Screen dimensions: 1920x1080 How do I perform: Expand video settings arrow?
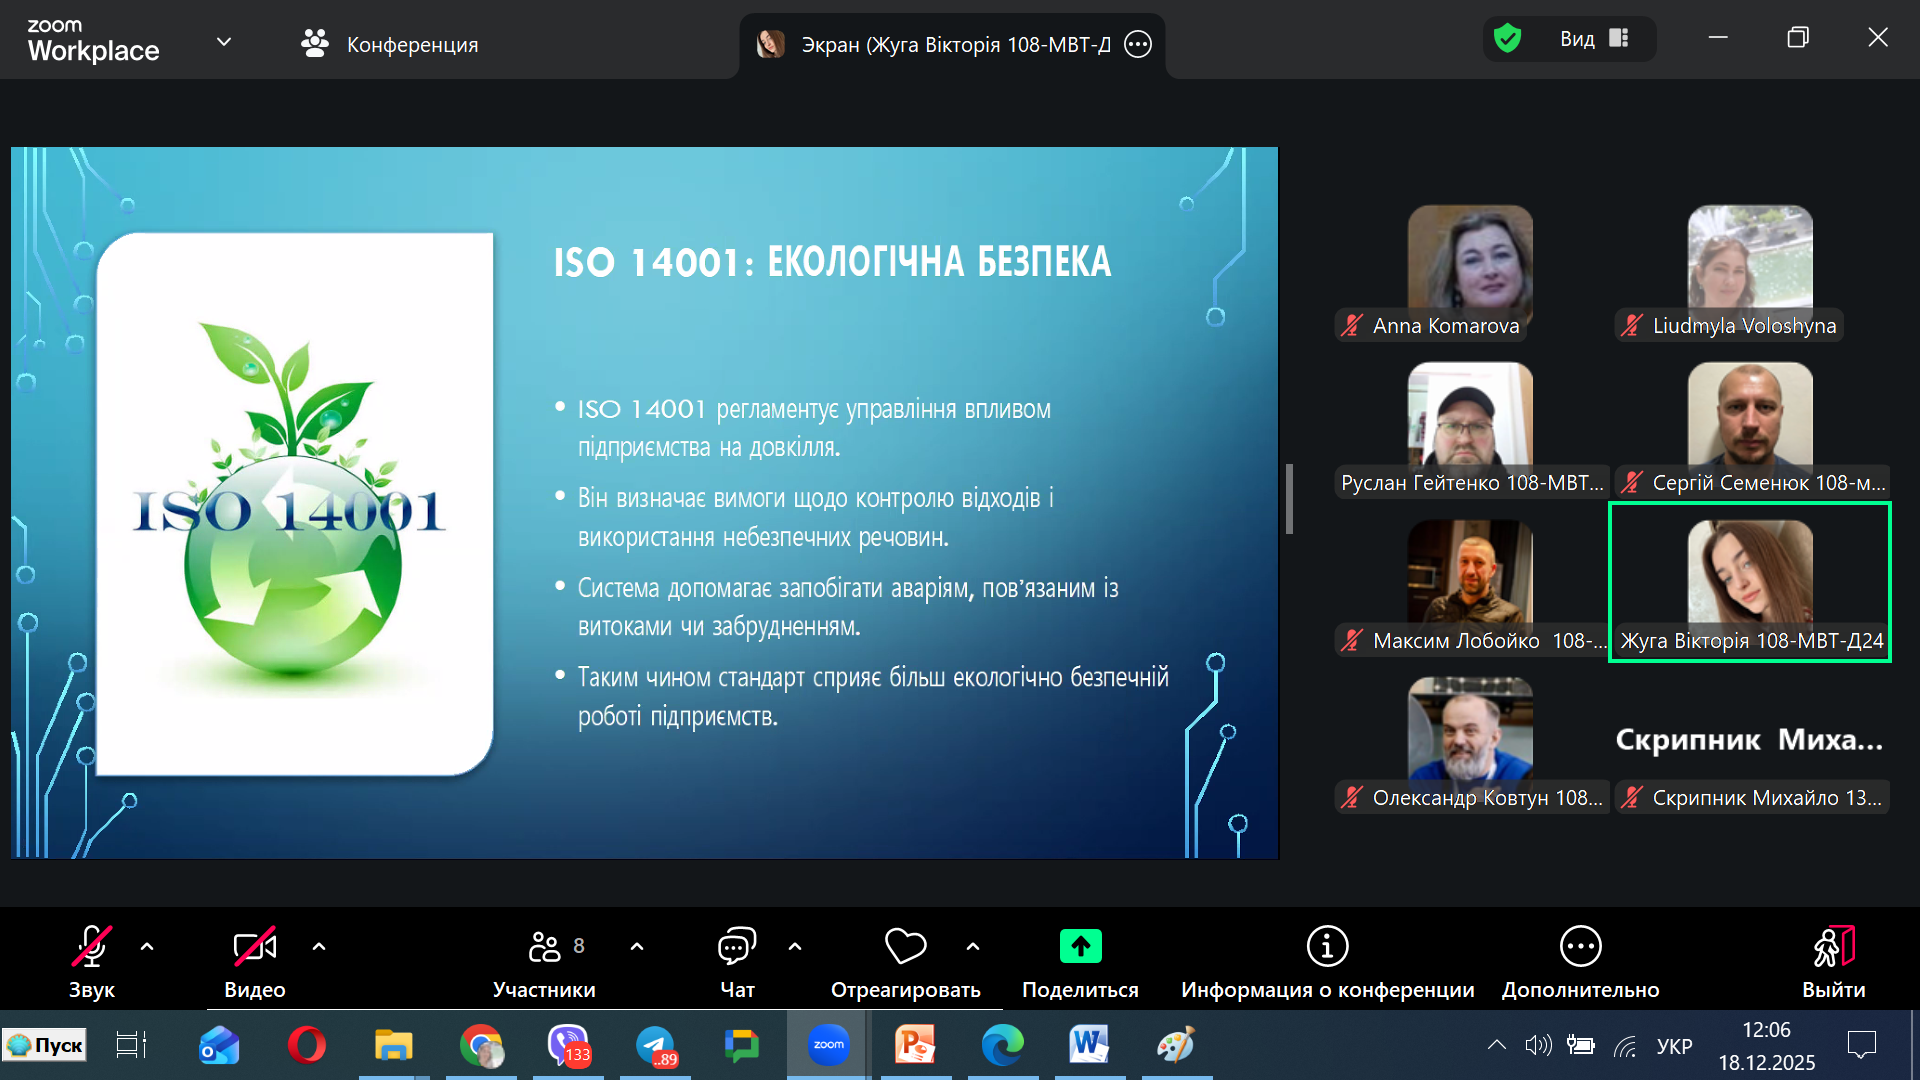[319, 946]
